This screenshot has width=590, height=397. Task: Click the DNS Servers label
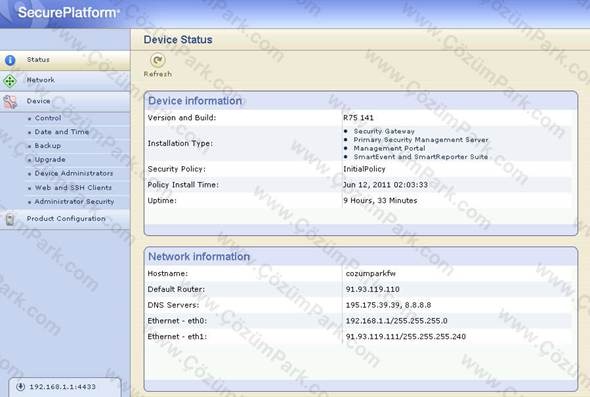tap(173, 305)
